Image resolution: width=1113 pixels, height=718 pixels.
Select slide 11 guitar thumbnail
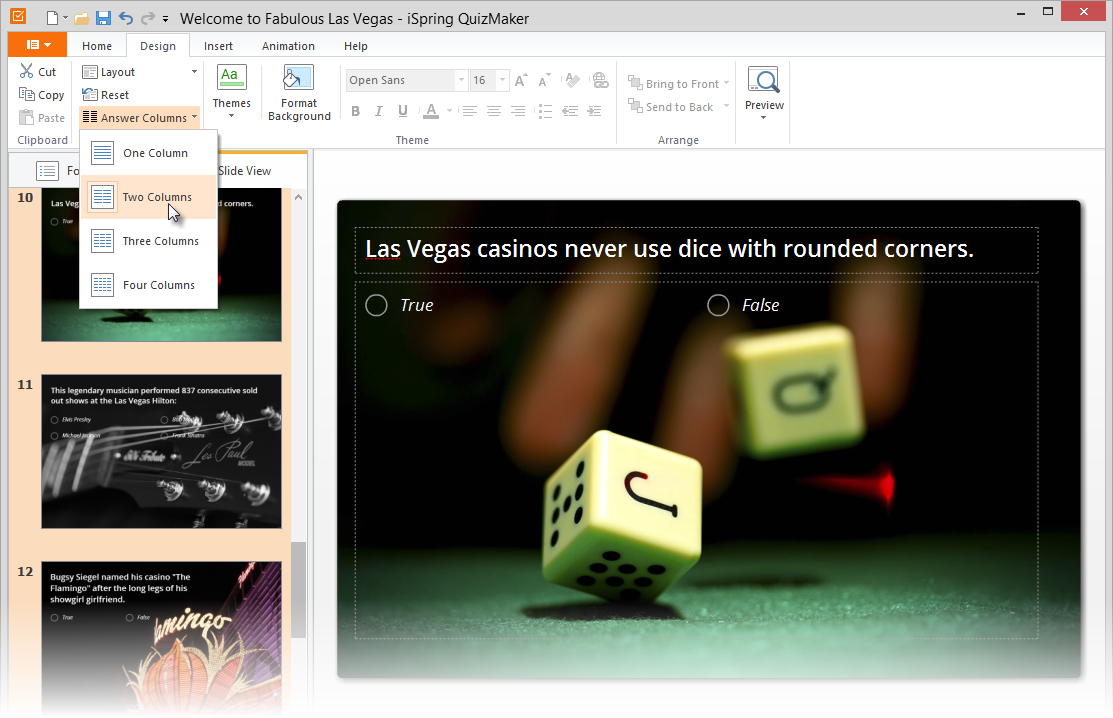pos(161,452)
